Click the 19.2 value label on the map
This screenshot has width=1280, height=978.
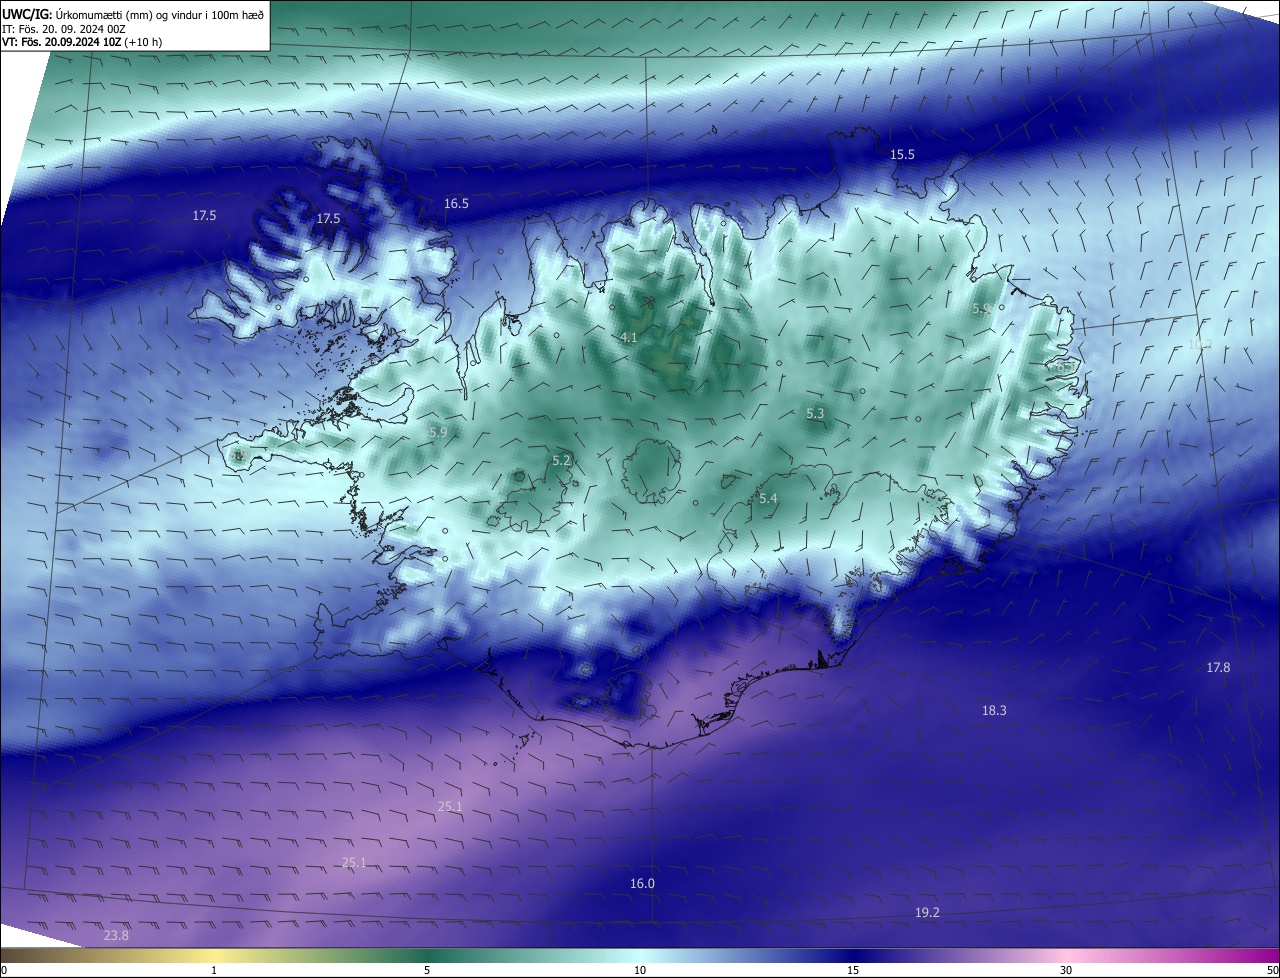pyautogui.click(x=927, y=912)
